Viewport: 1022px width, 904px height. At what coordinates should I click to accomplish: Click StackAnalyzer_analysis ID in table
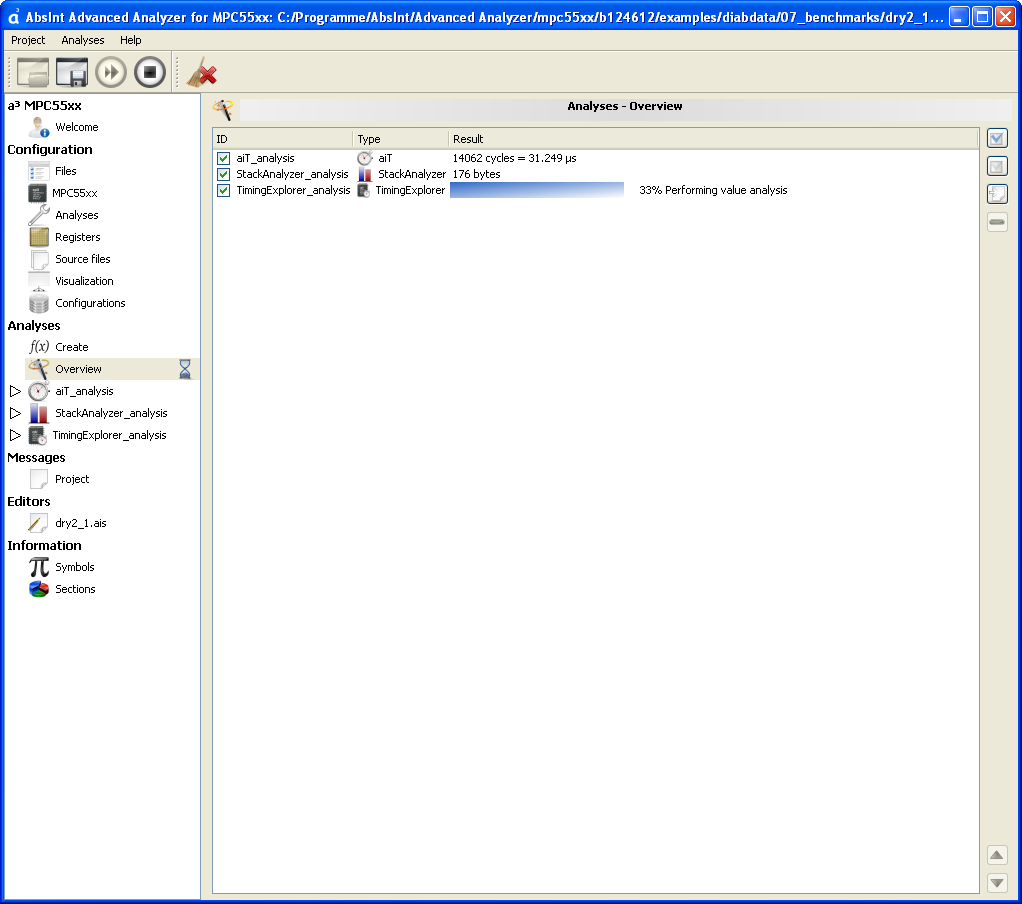point(292,174)
